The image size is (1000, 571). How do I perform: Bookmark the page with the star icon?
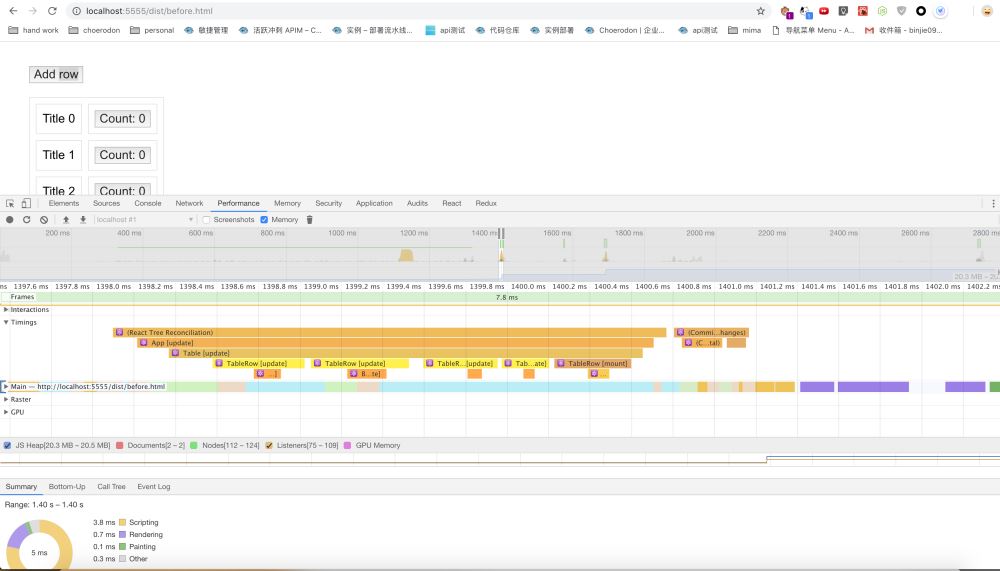tap(761, 11)
